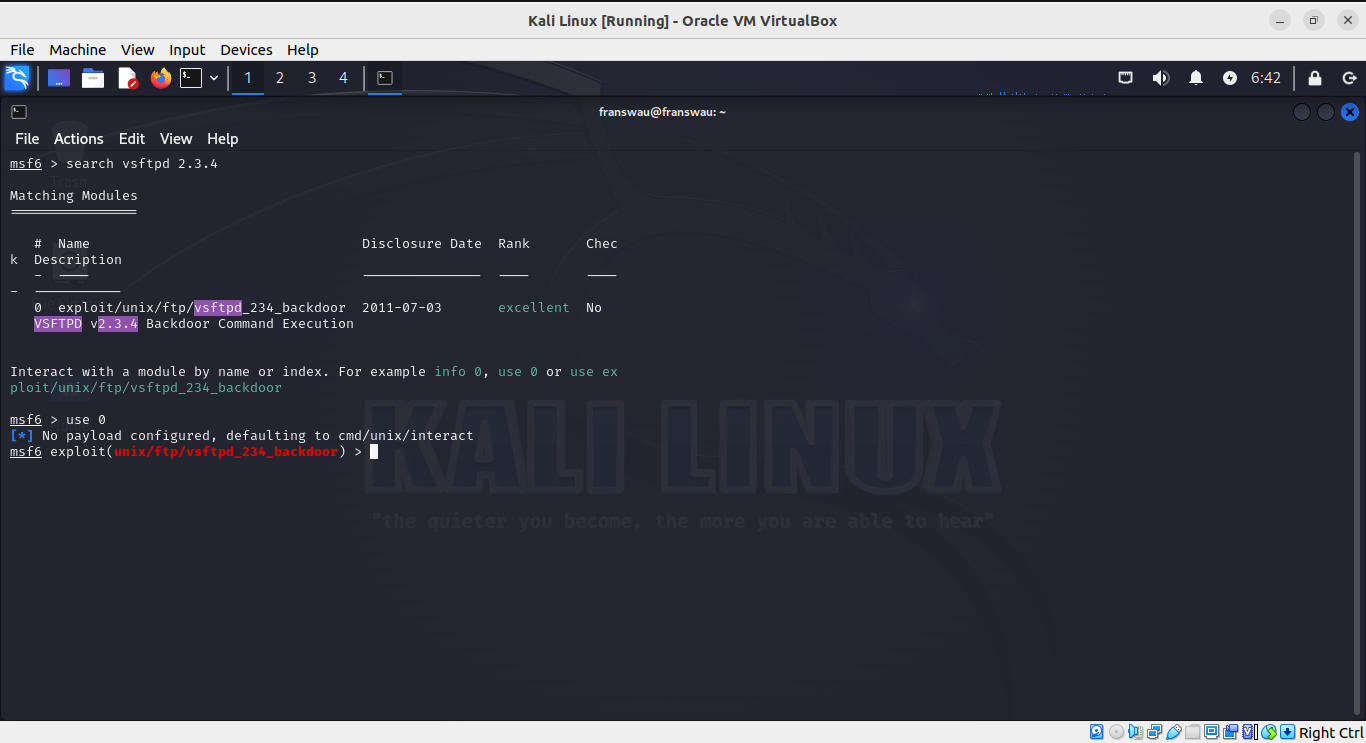Open the volume control in the panel
Image resolution: width=1366 pixels, height=743 pixels.
[x=1161, y=78]
